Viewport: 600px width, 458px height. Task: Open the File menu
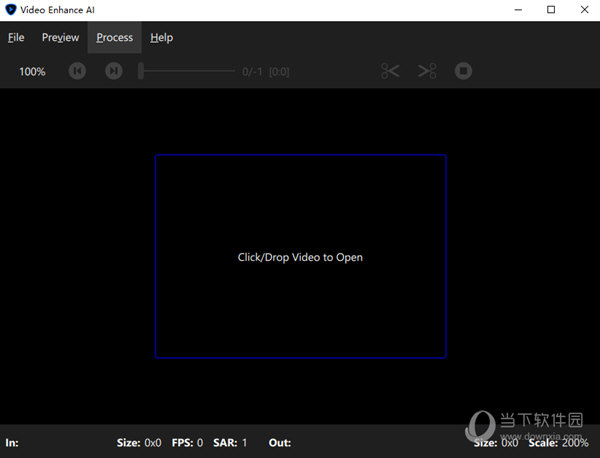click(16, 38)
